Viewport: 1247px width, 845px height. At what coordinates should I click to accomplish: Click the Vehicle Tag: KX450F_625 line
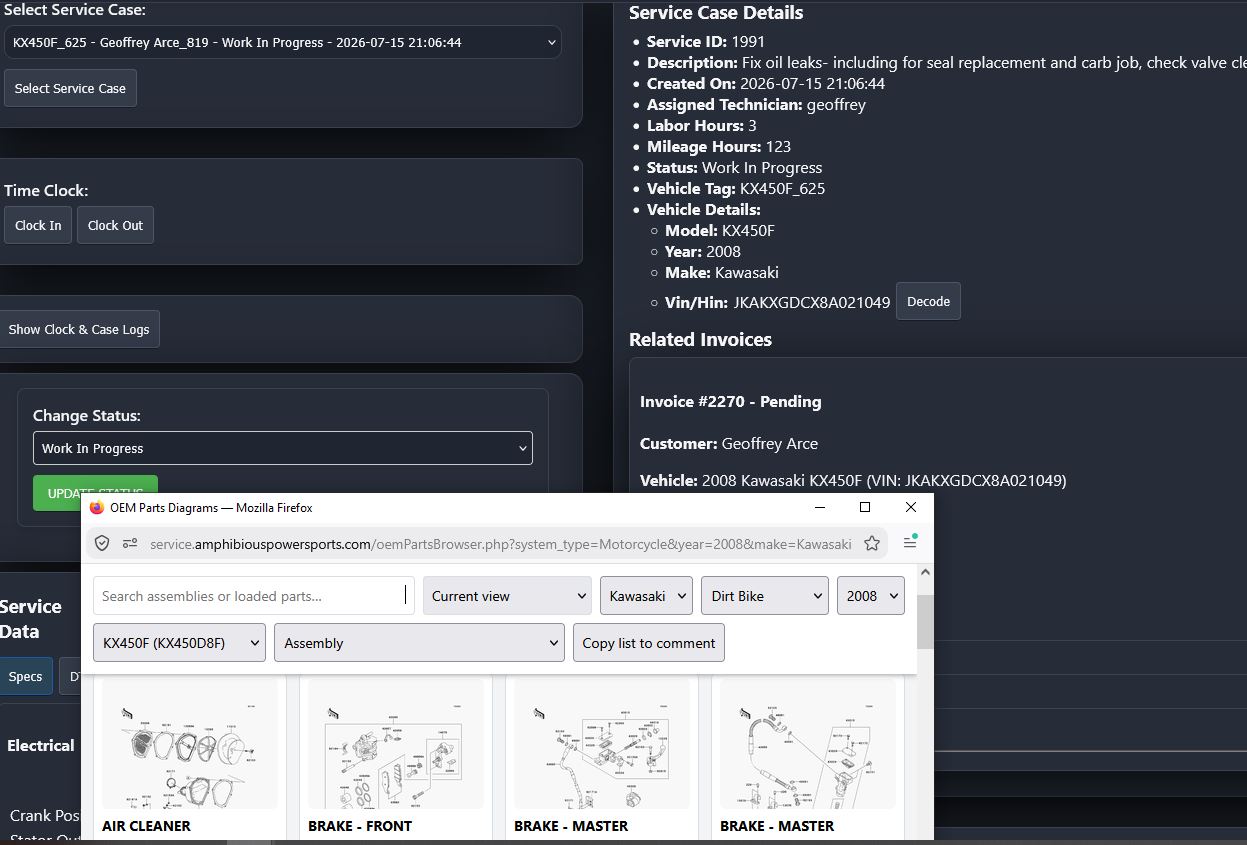pyautogui.click(x=736, y=188)
